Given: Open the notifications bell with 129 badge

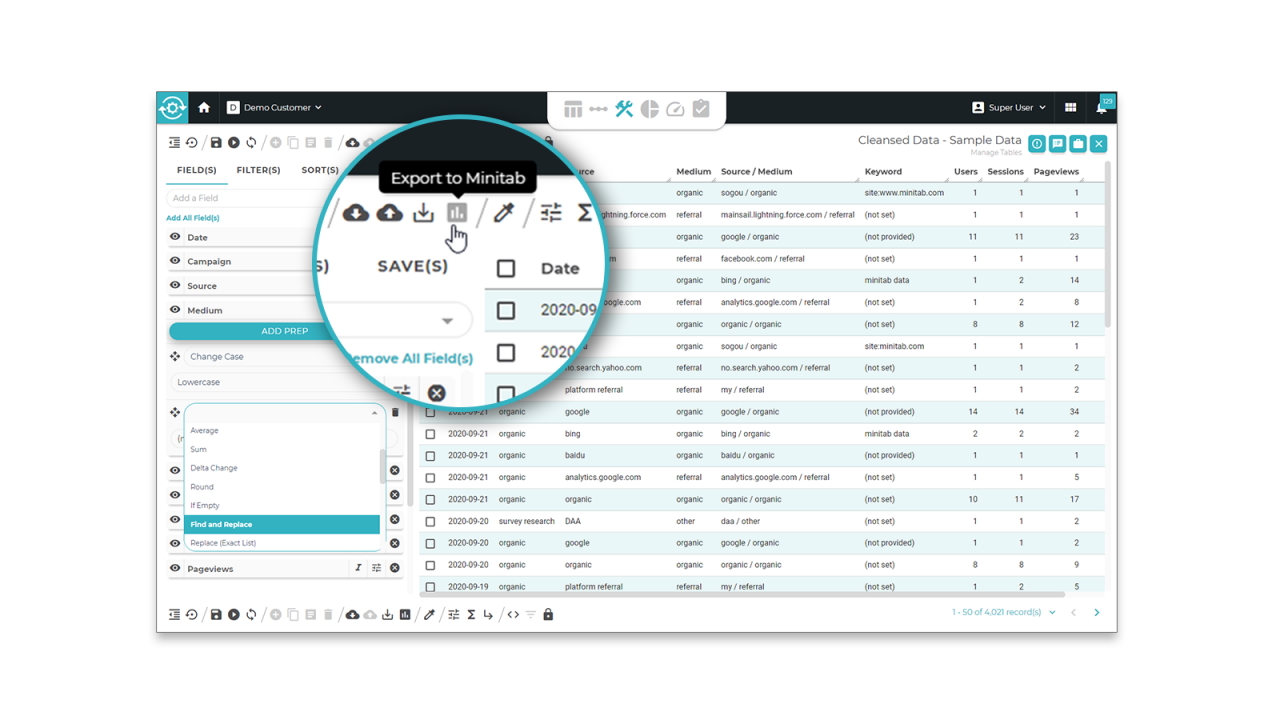Looking at the screenshot, I should pyautogui.click(x=1101, y=107).
